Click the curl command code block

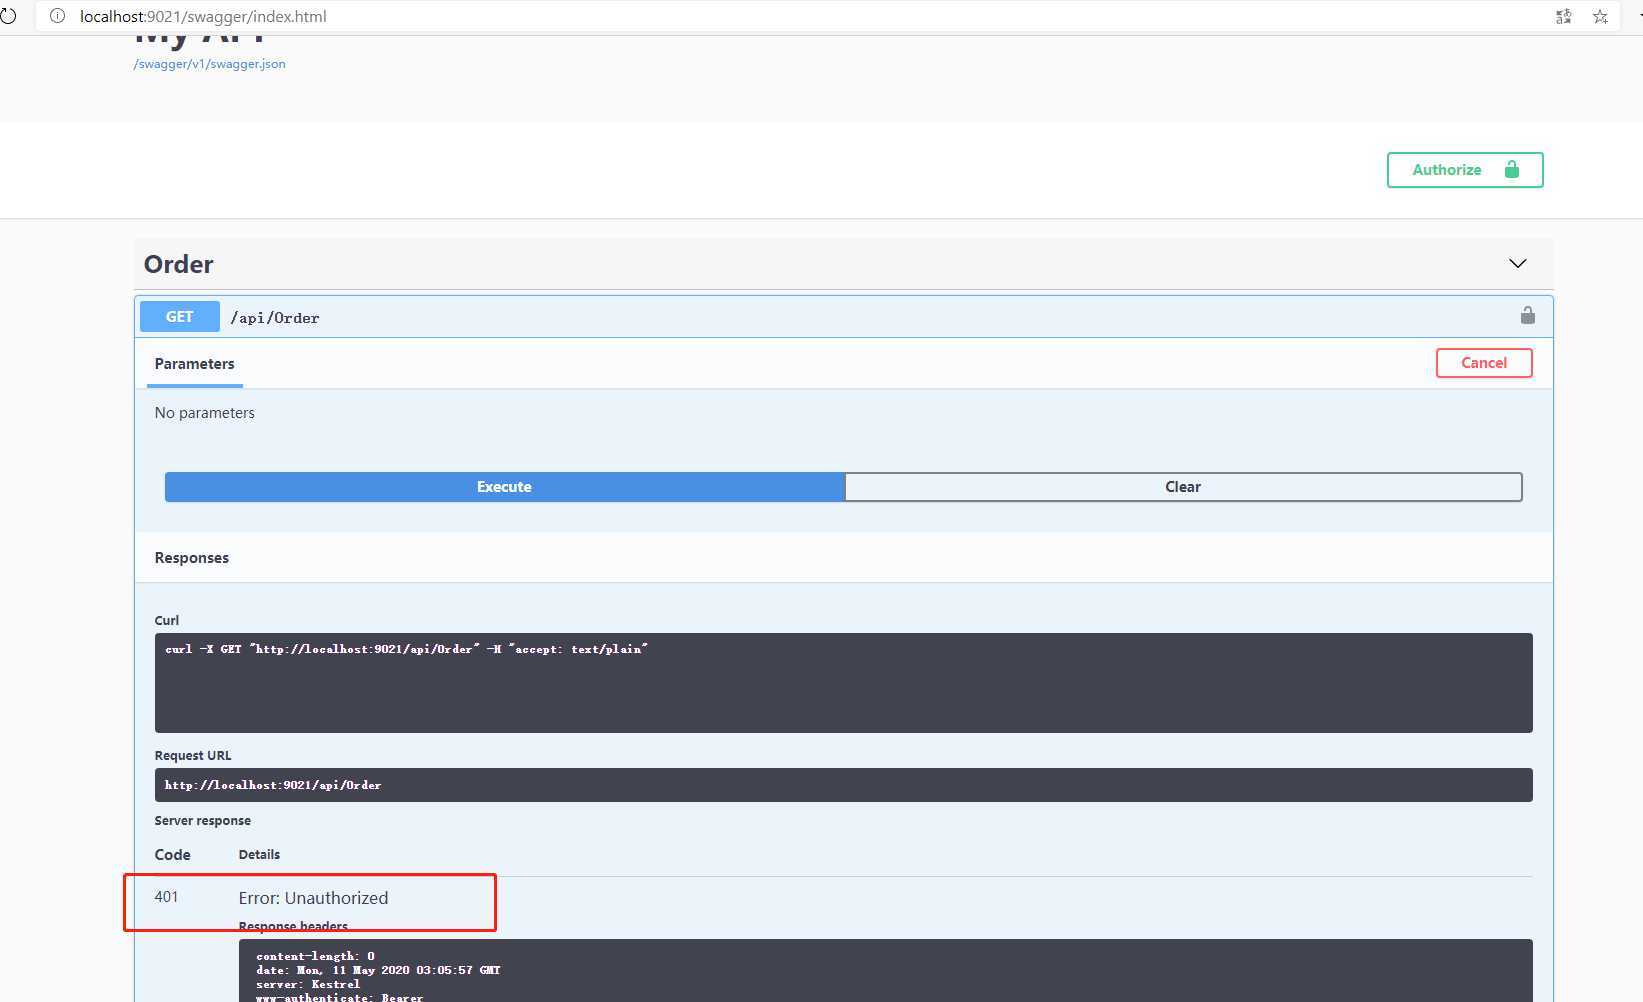[843, 683]
